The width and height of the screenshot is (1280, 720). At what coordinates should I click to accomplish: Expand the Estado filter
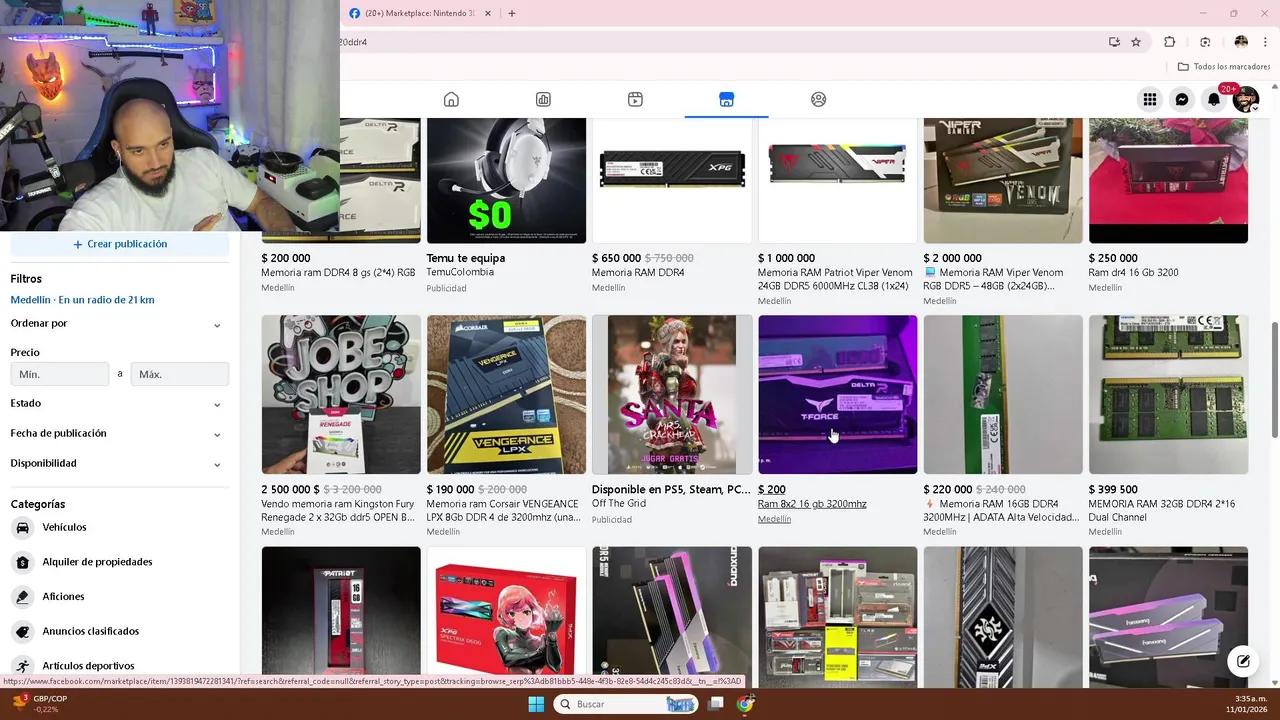(x=120, y=404)
